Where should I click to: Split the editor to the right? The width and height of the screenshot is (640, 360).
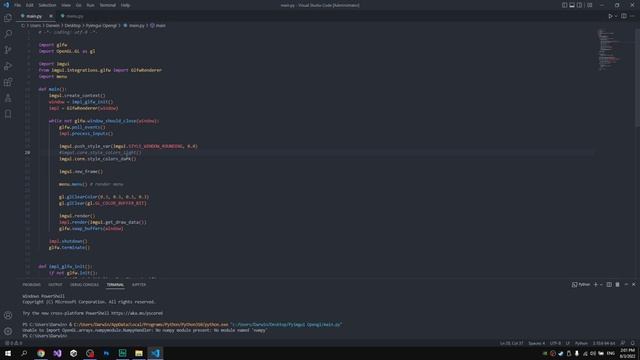pyautogui.click(x=624, y=16)
